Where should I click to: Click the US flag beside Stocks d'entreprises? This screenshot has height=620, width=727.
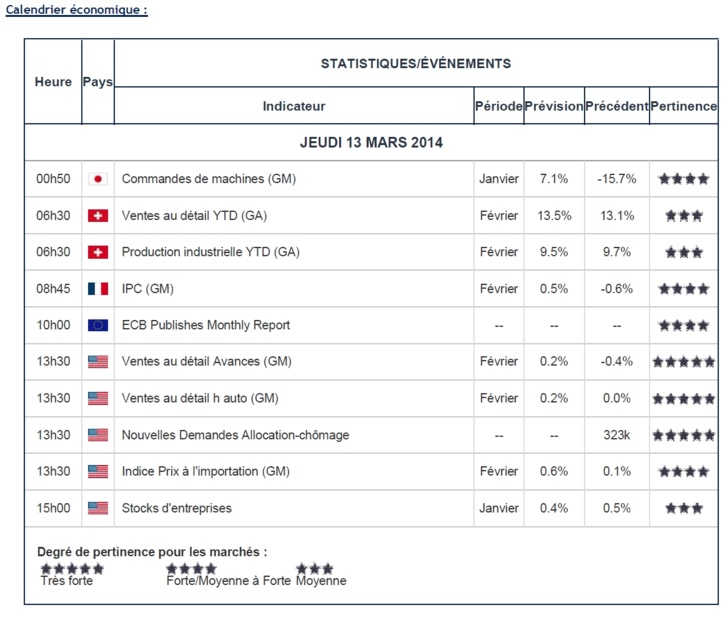click(98, 508)
